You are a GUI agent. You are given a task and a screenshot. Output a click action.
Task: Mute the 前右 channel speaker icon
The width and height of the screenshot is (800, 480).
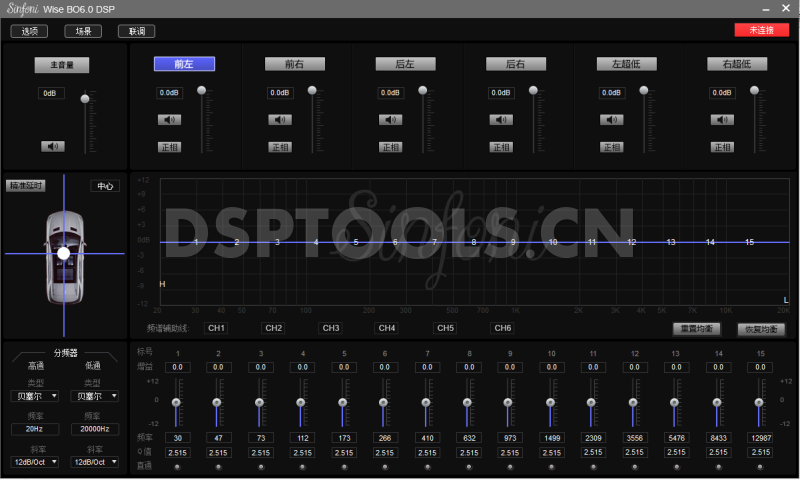280,120
